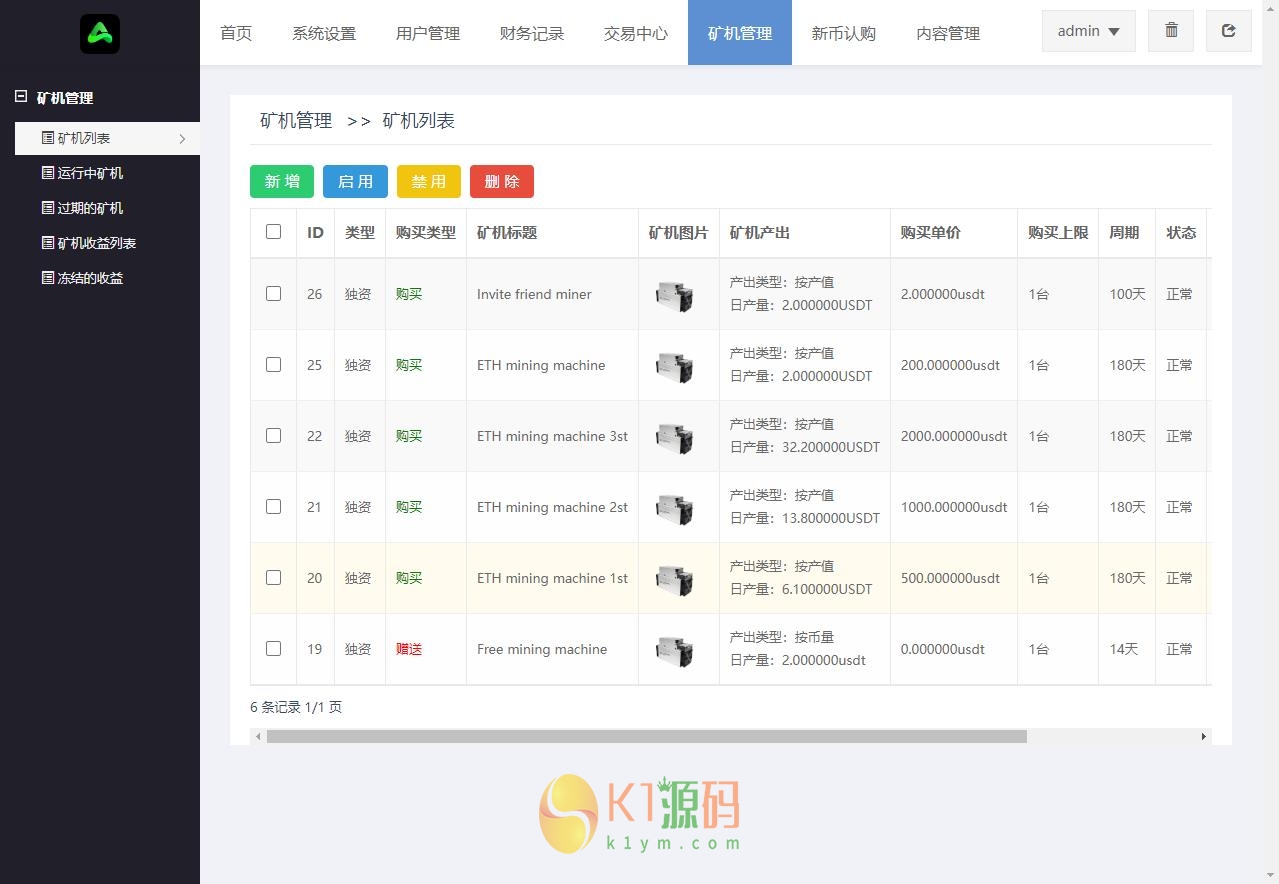The image size is (1279, 884).
Task: Click the chevron next to 矿机列表
Action: (182, 139)
